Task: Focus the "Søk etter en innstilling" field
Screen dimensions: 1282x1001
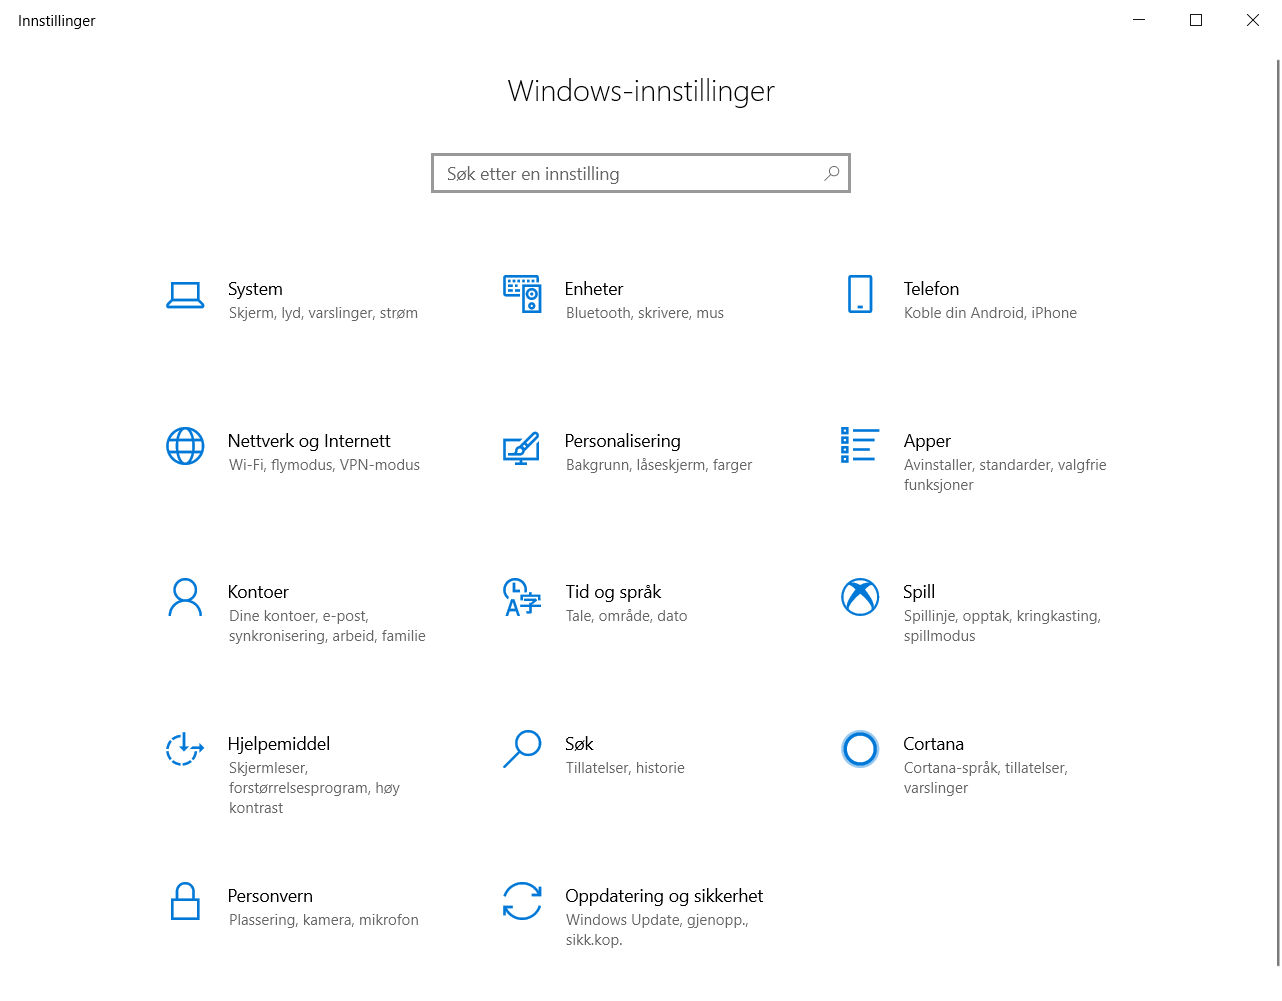Action: coord(641,173)
